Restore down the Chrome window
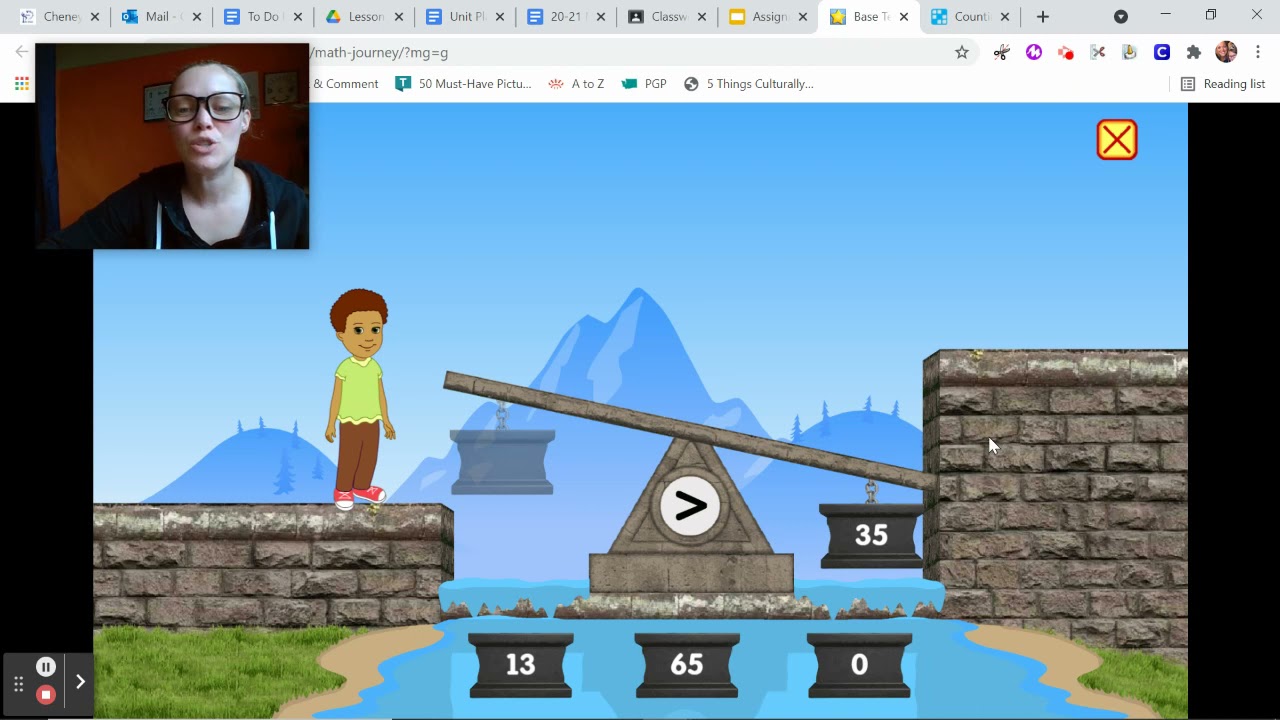 point(1211,15)
